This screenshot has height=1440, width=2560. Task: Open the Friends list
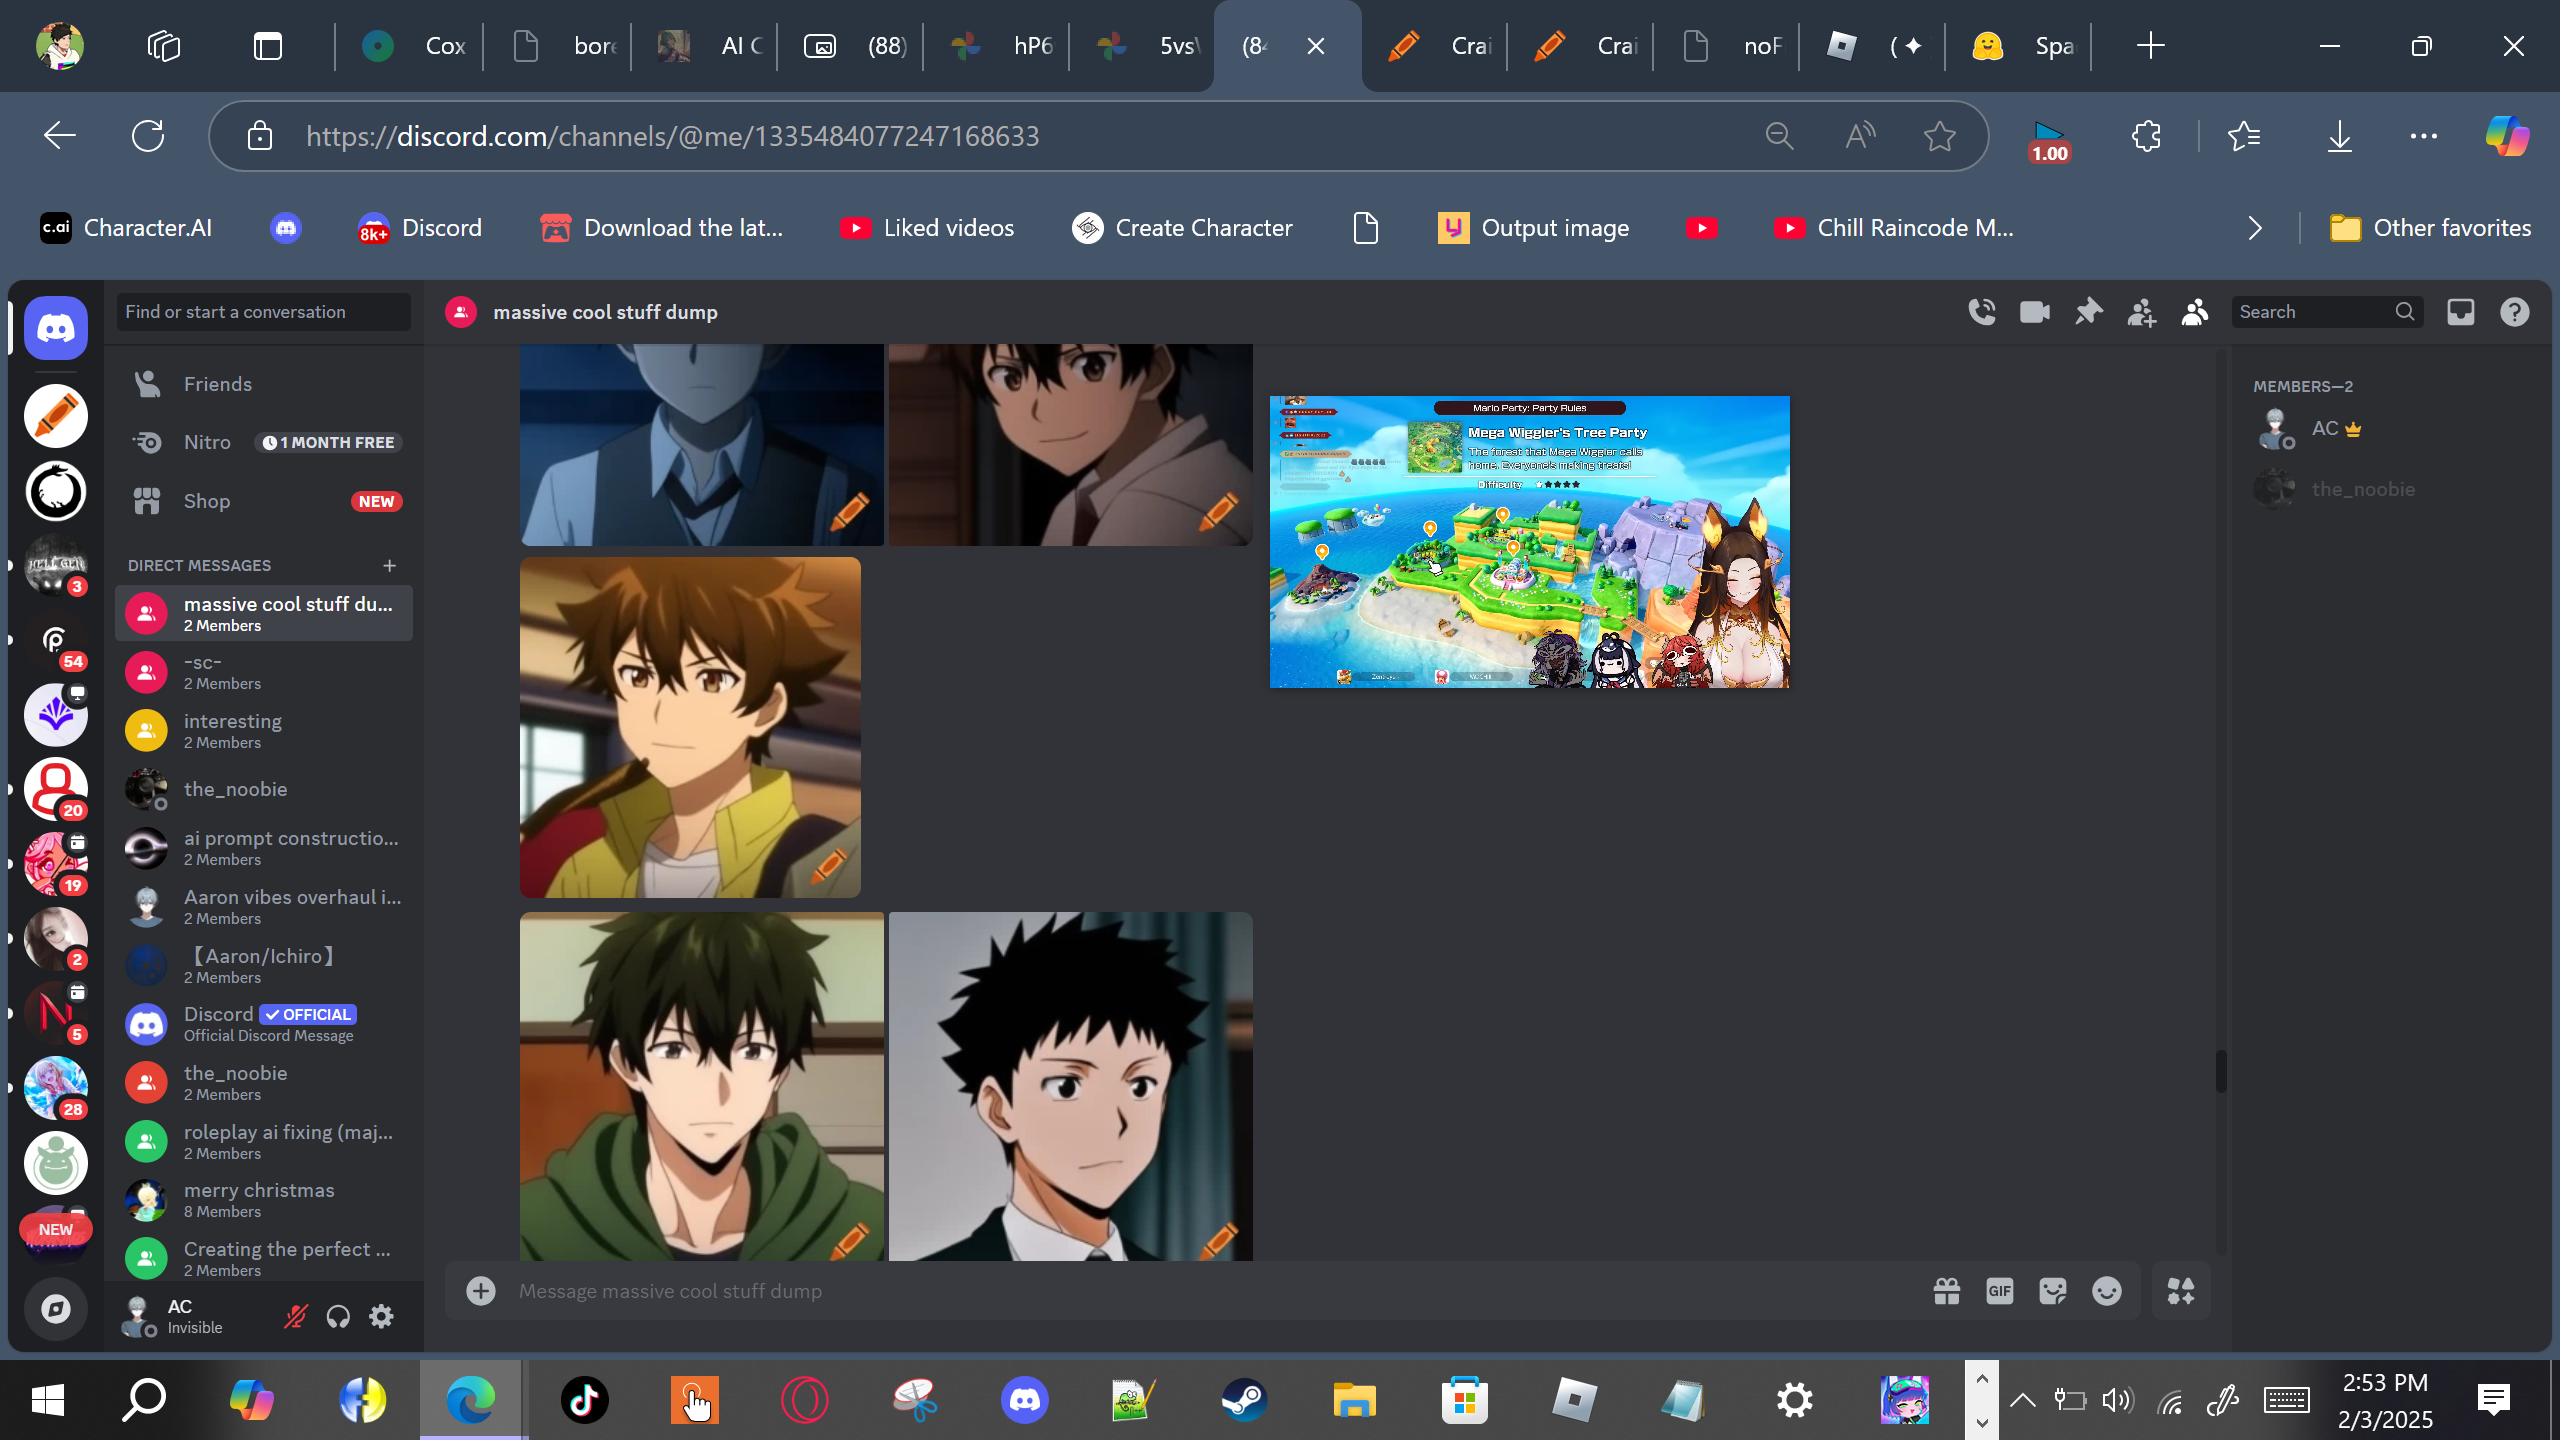click(264, 384)
